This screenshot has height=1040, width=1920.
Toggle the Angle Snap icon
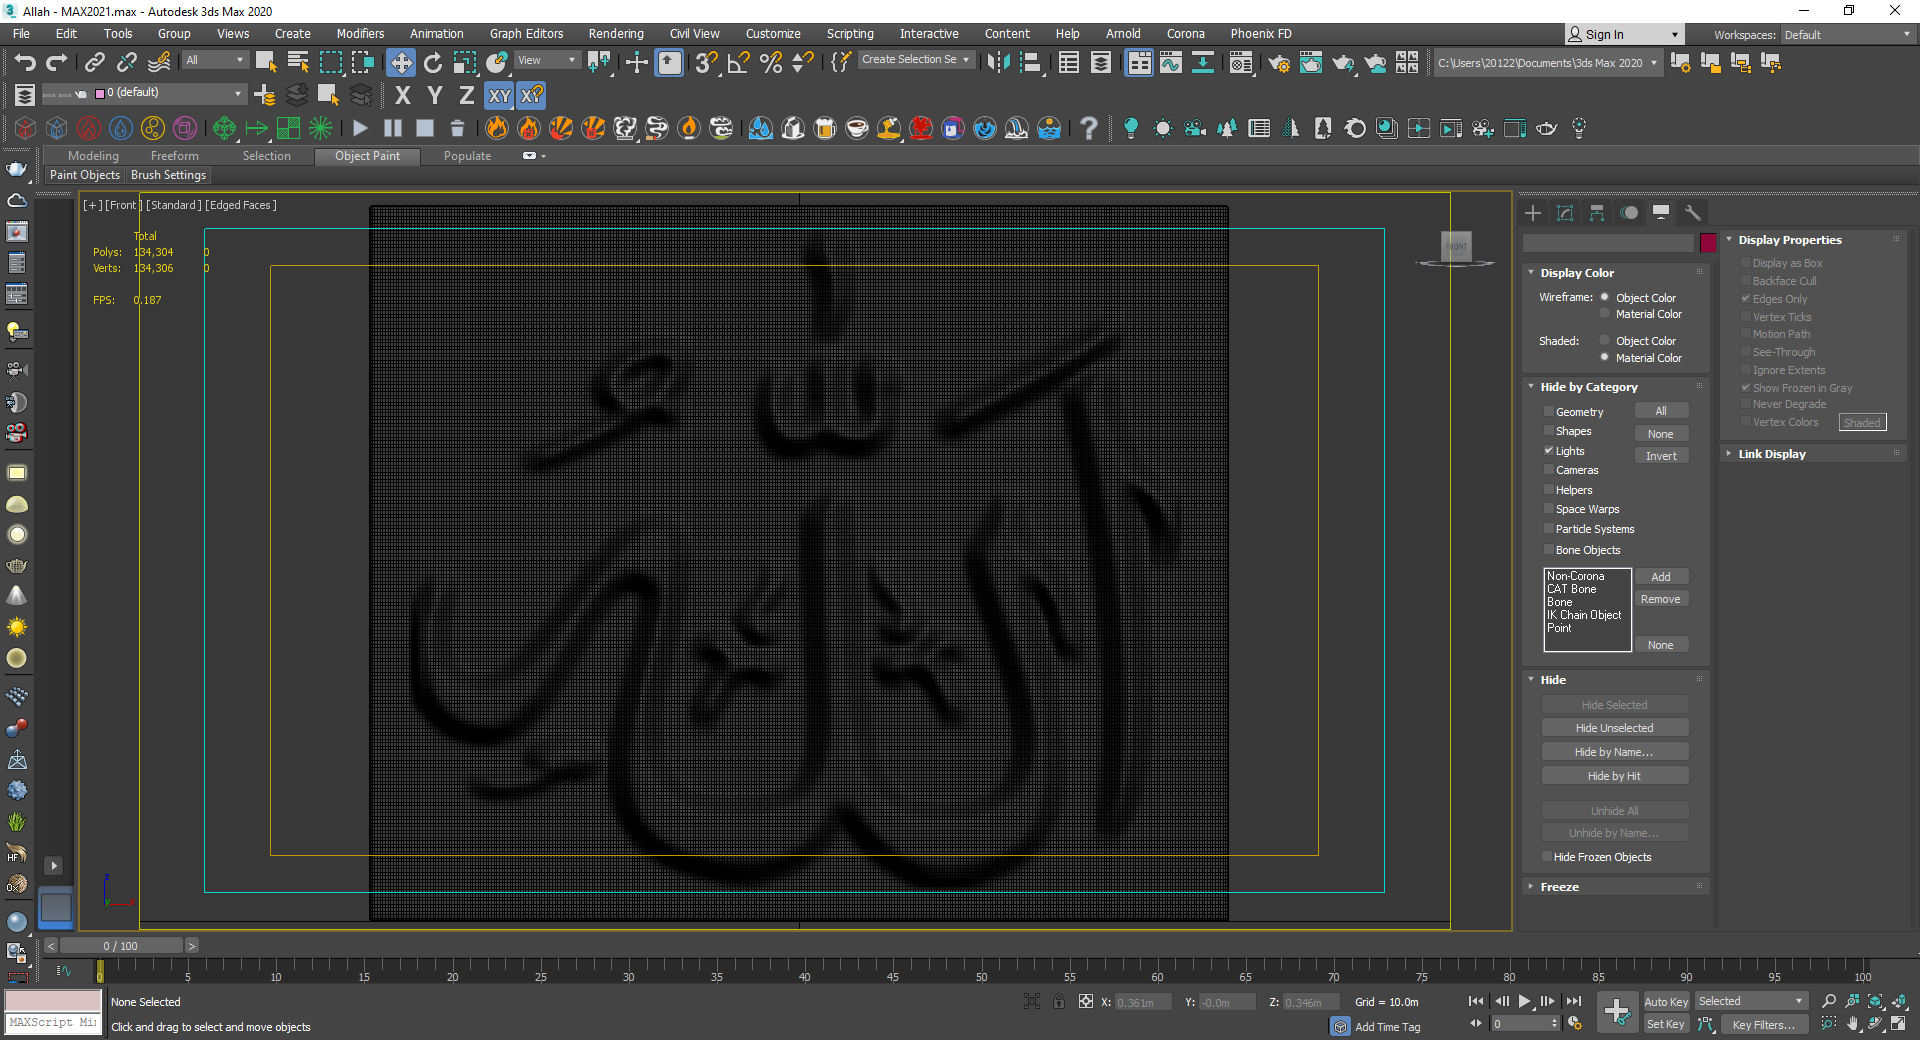739,63
